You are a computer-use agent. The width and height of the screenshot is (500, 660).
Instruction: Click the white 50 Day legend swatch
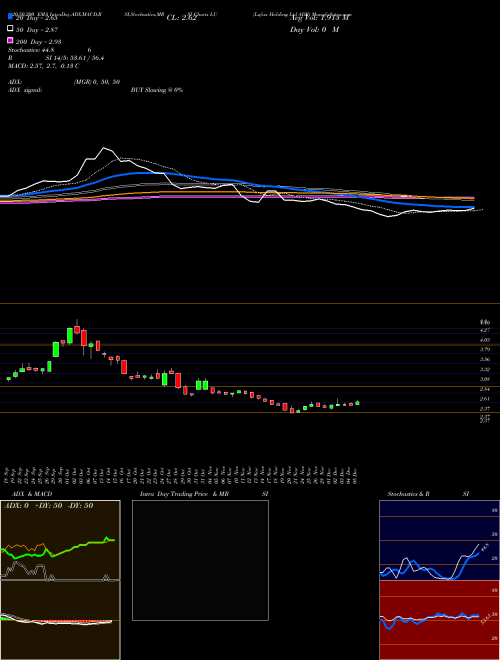(x=10, y=29)
